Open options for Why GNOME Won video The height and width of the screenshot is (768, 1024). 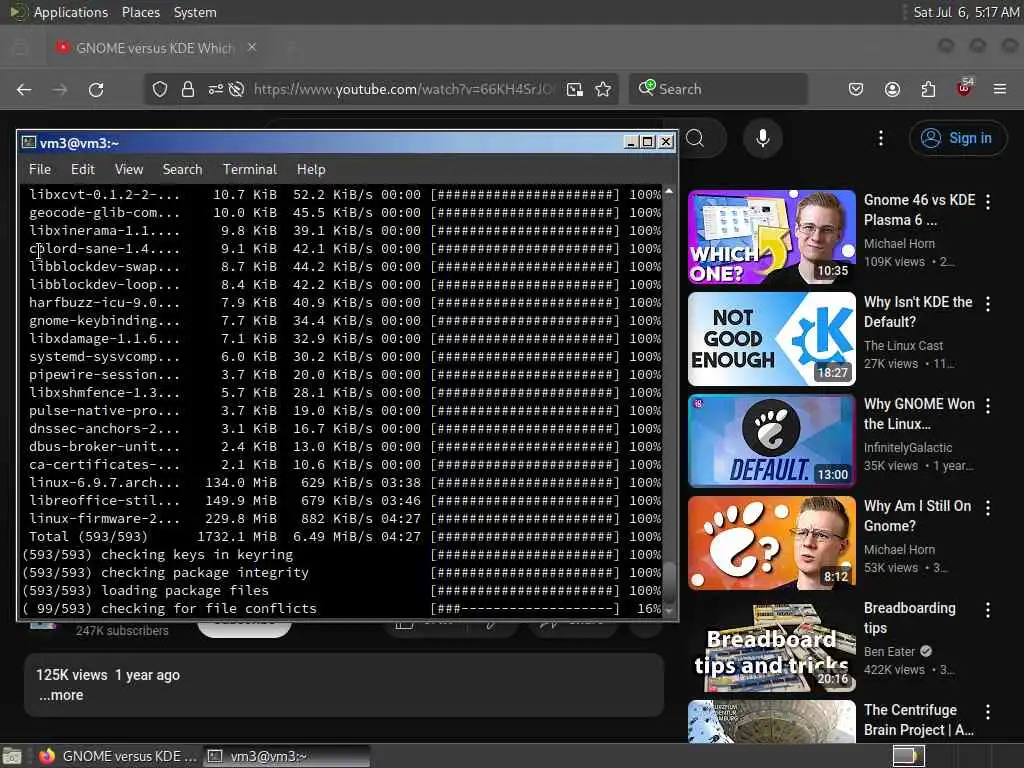pyautogui.click(x=988, y=406)
